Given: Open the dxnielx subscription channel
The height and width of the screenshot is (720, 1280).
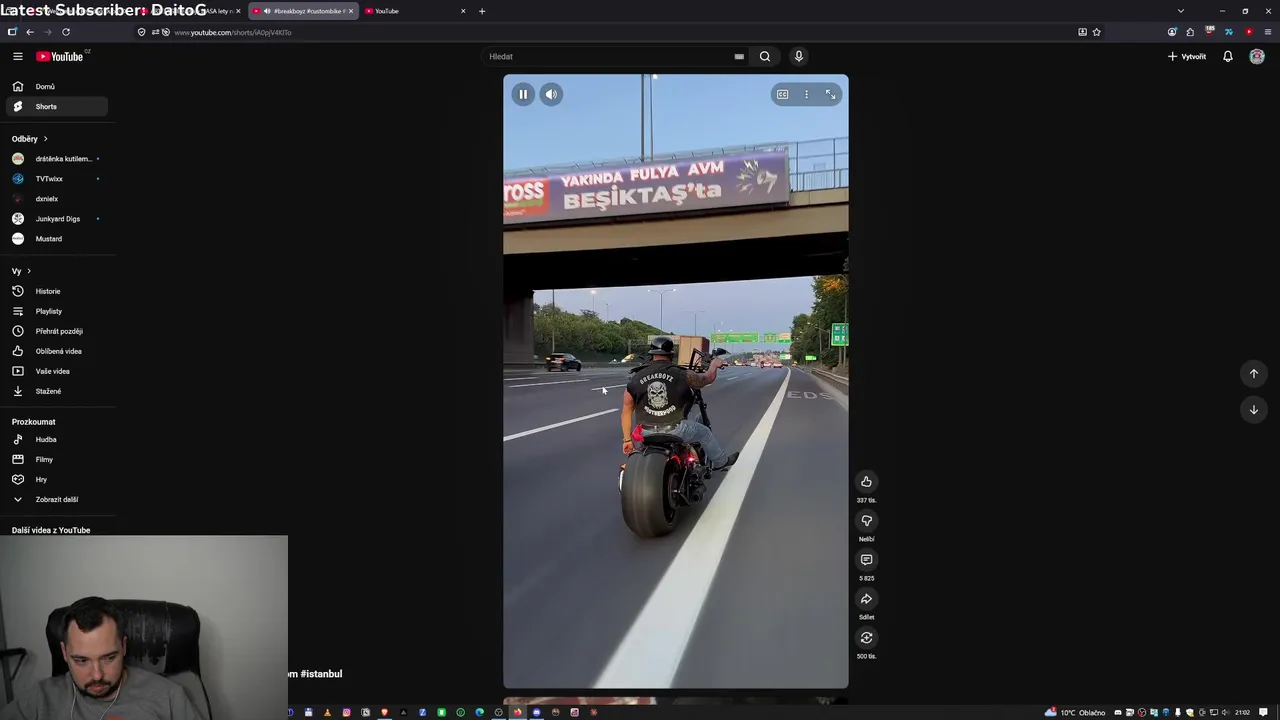Looking at the screenshot, I should pos(57,198).
